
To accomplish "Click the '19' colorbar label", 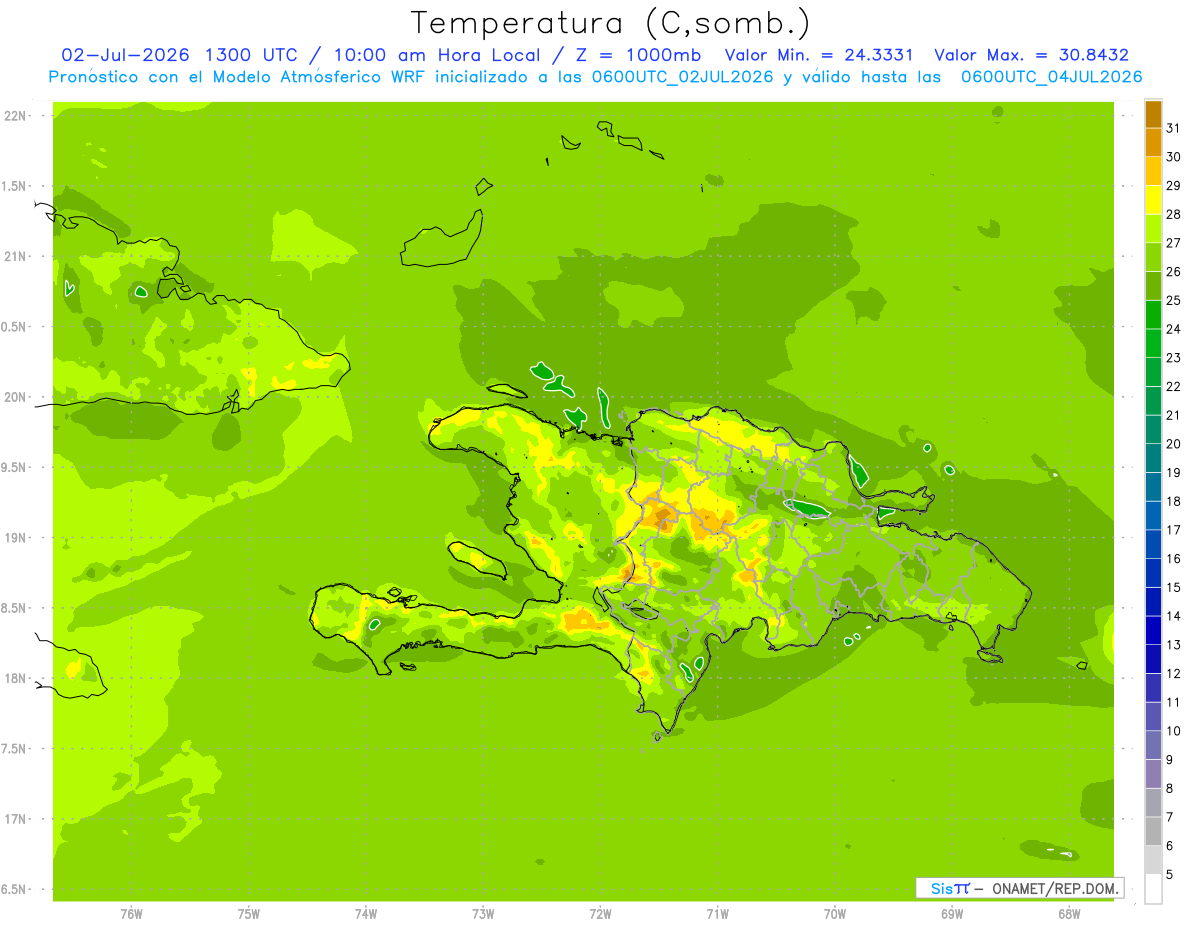I will tap(1173, 473).
